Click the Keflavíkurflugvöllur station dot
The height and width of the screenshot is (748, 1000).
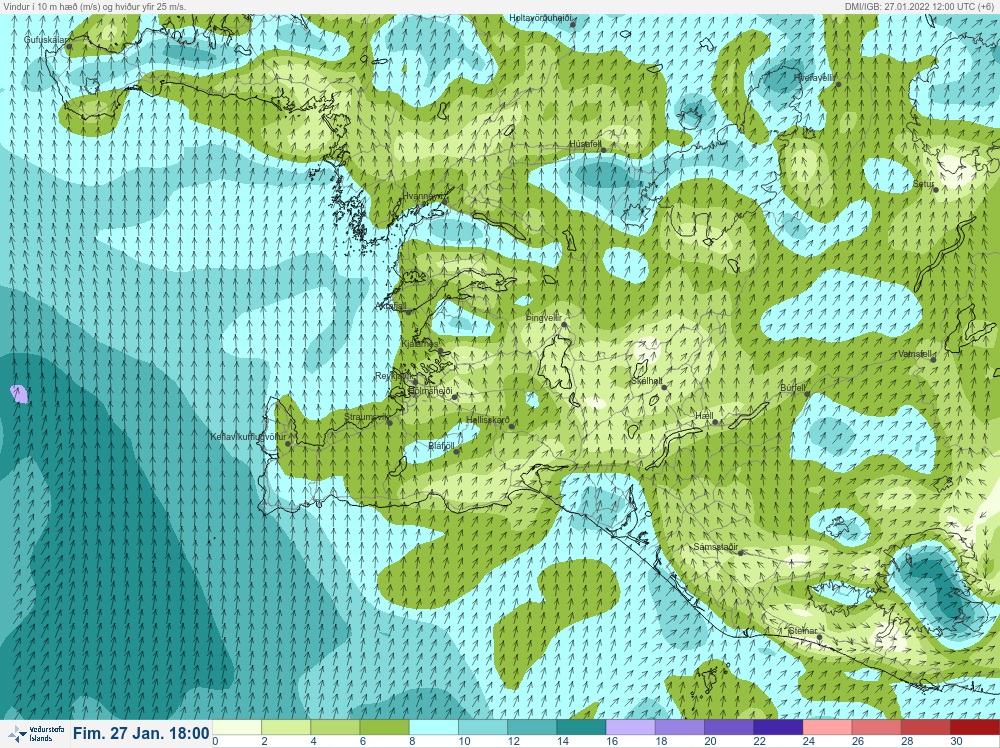click(288, 443)
